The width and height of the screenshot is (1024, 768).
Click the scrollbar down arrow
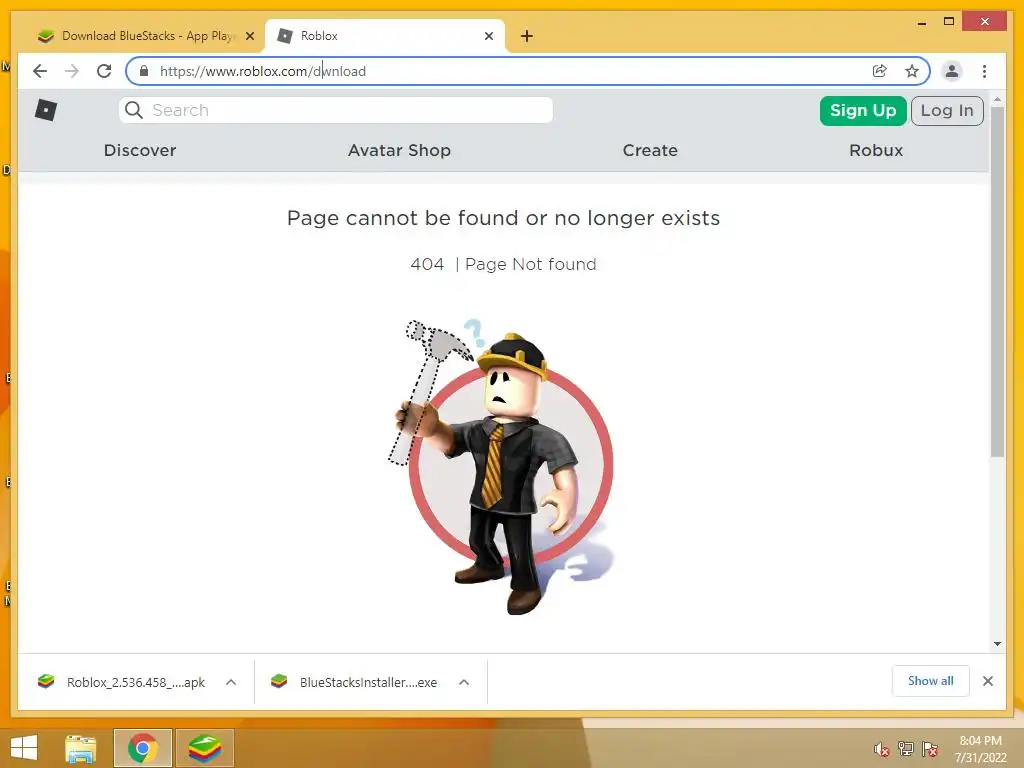(997, 644)
